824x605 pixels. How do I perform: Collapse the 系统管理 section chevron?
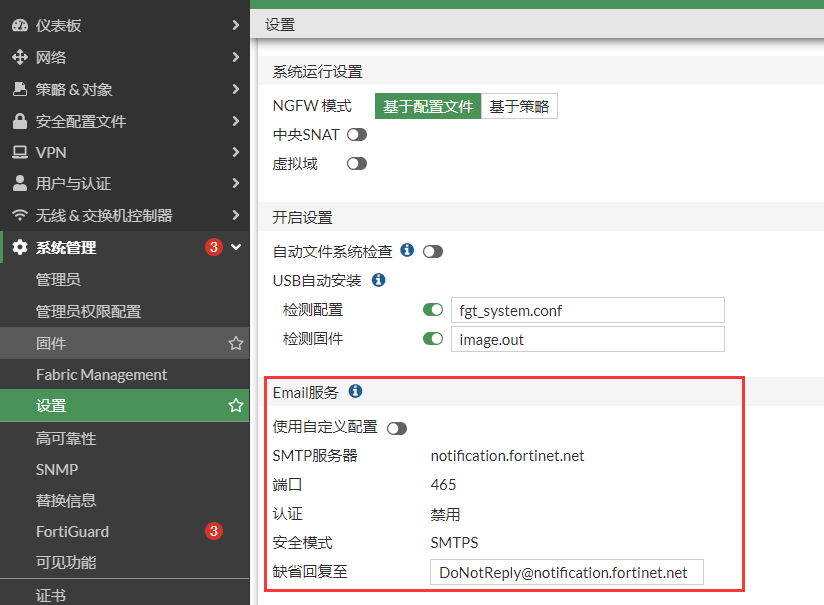click(236, 247)
